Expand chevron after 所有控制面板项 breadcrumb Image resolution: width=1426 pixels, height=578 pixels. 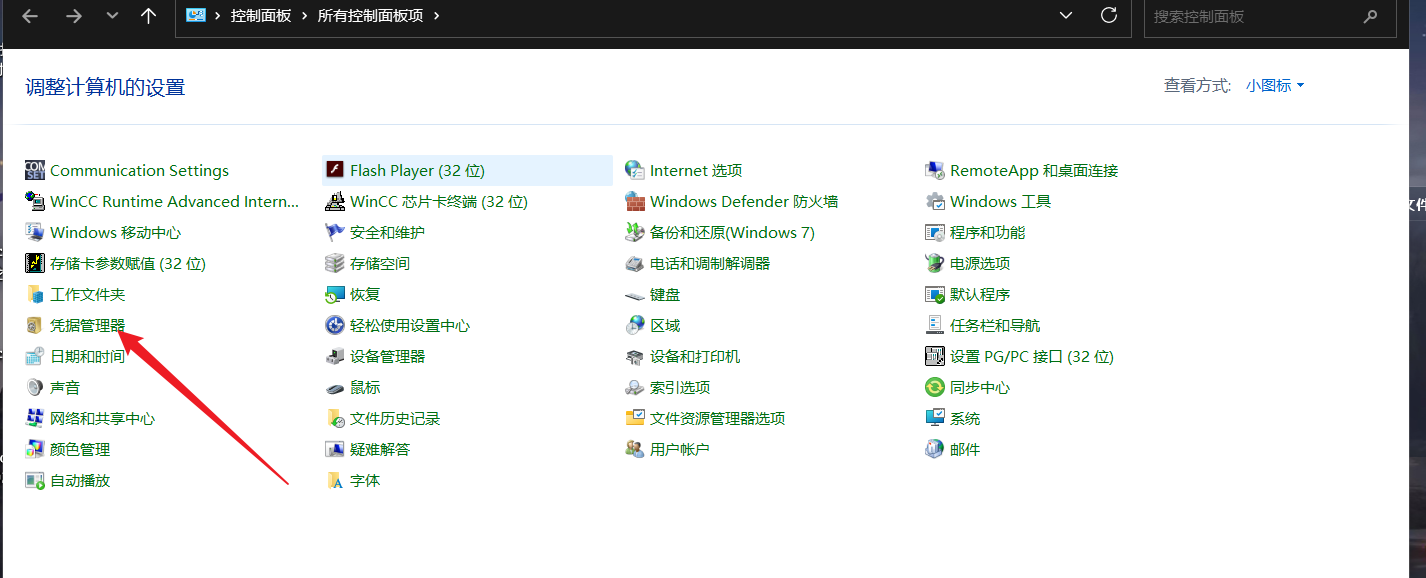(x=436, y=16)
